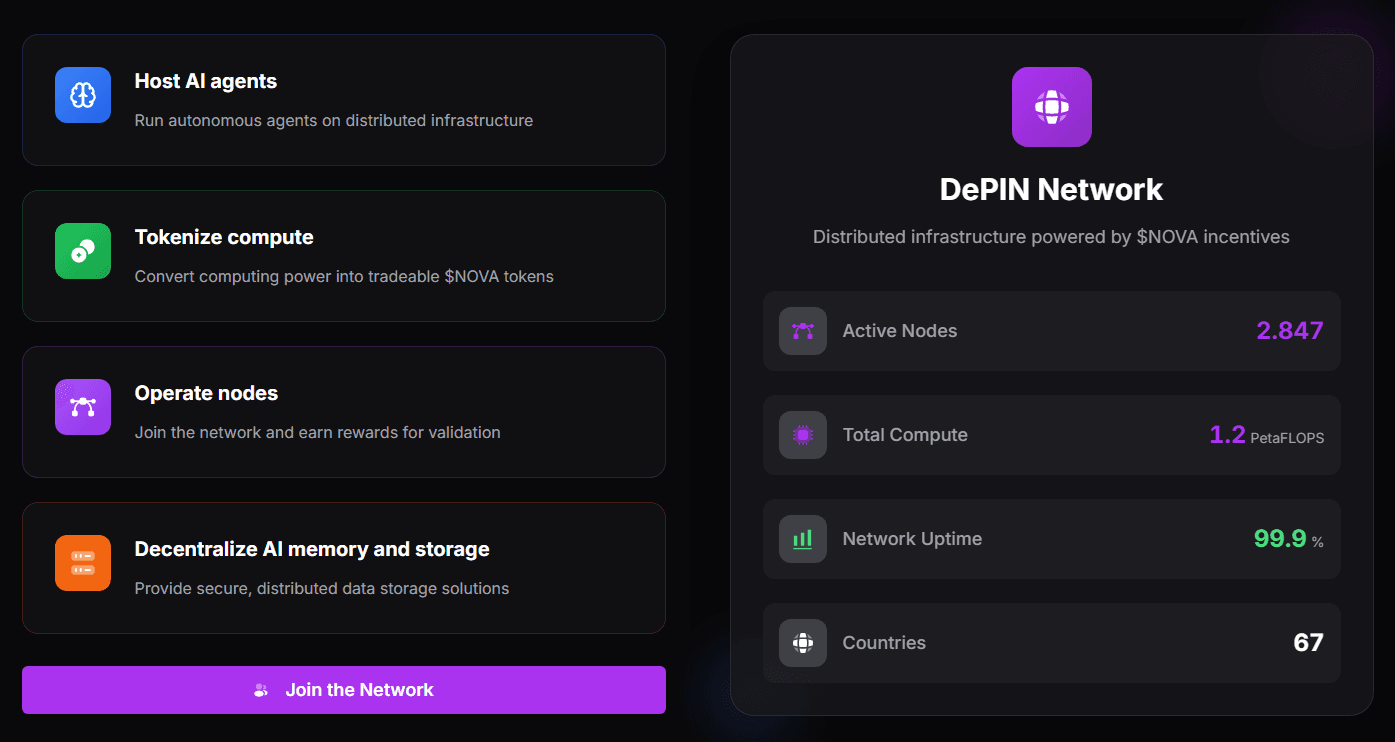Click subtitle 'Distributed infrastructure powered by $NOVA incentives'
1395x742 pixels.
coord(1051,237)
